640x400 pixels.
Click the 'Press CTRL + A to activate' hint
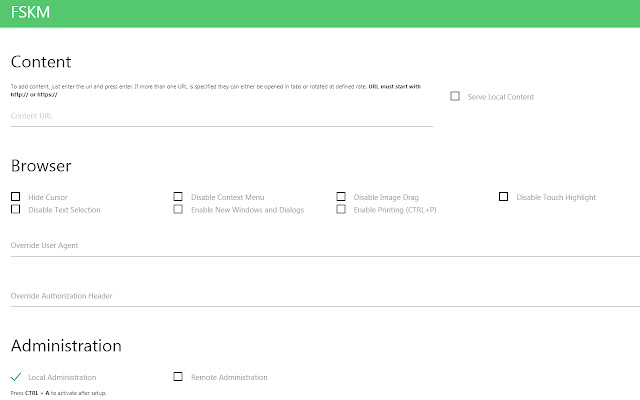[x=58, y=393]
